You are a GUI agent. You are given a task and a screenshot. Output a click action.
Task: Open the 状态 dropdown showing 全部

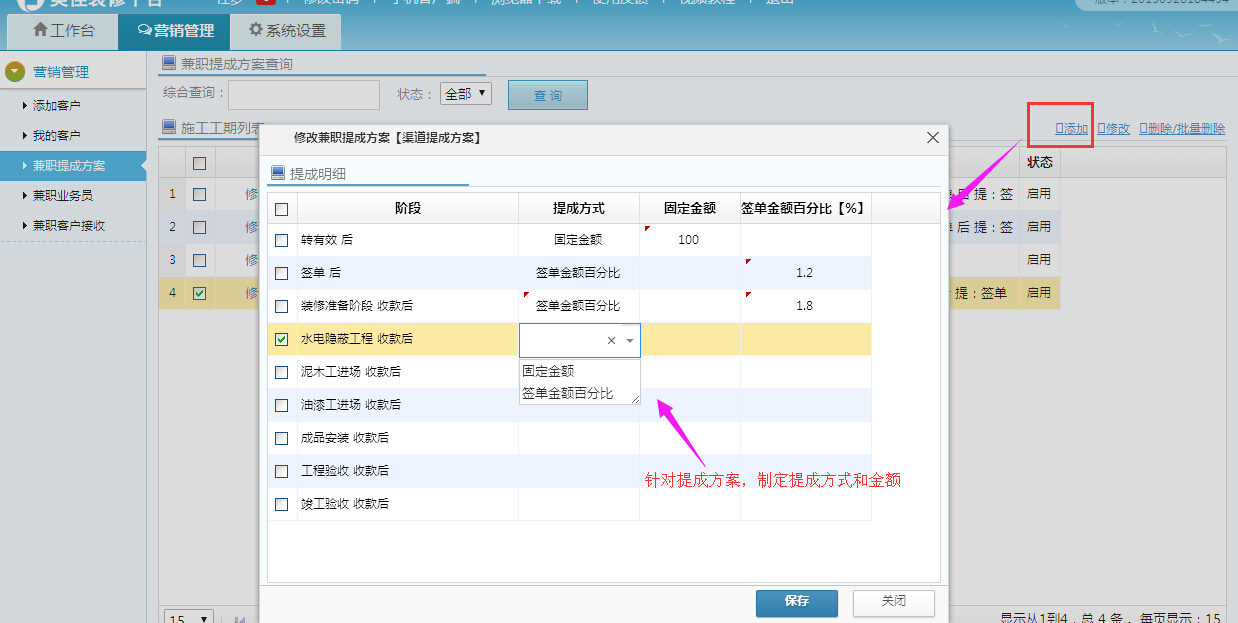pyautogui.click(x=466, y=94)
